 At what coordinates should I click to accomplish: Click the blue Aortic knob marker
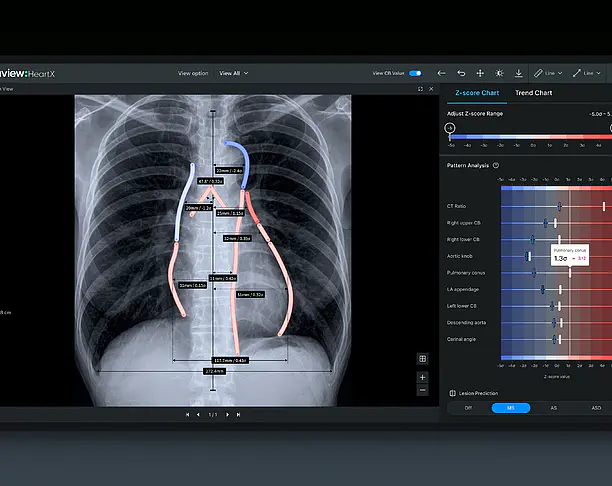pos(527,256)
